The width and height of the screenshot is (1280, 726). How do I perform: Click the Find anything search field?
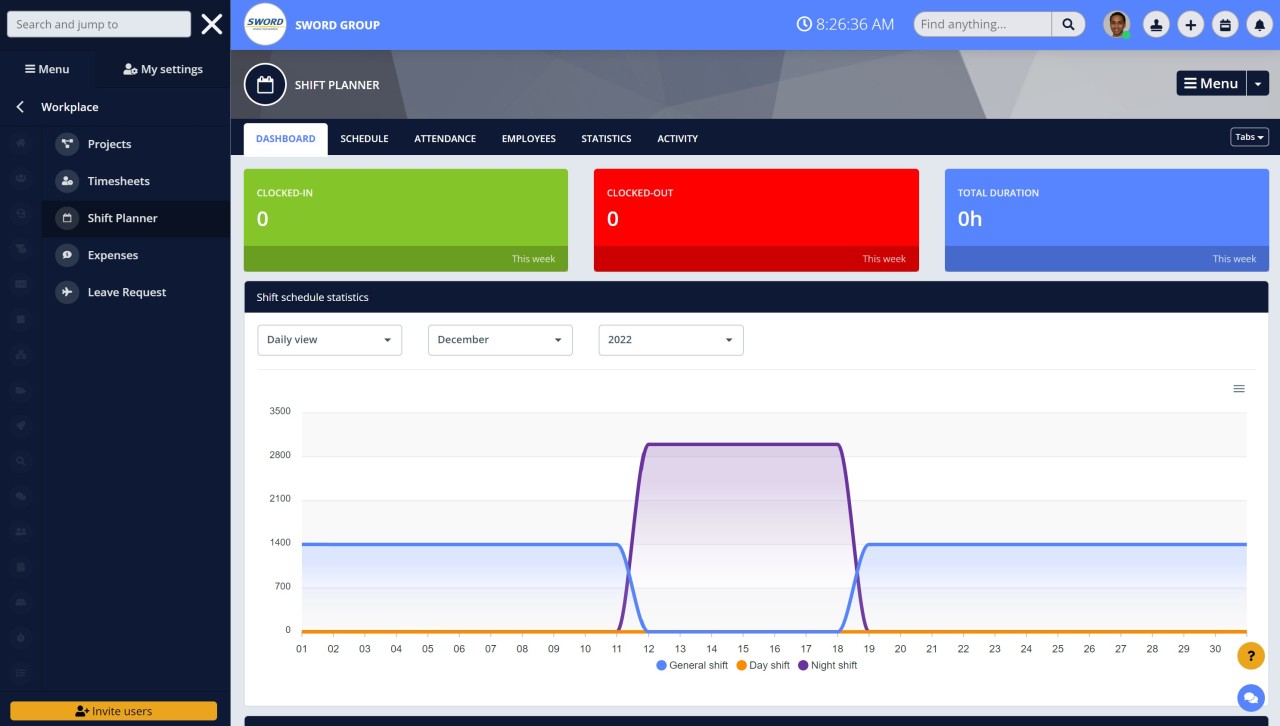[982, 24]
